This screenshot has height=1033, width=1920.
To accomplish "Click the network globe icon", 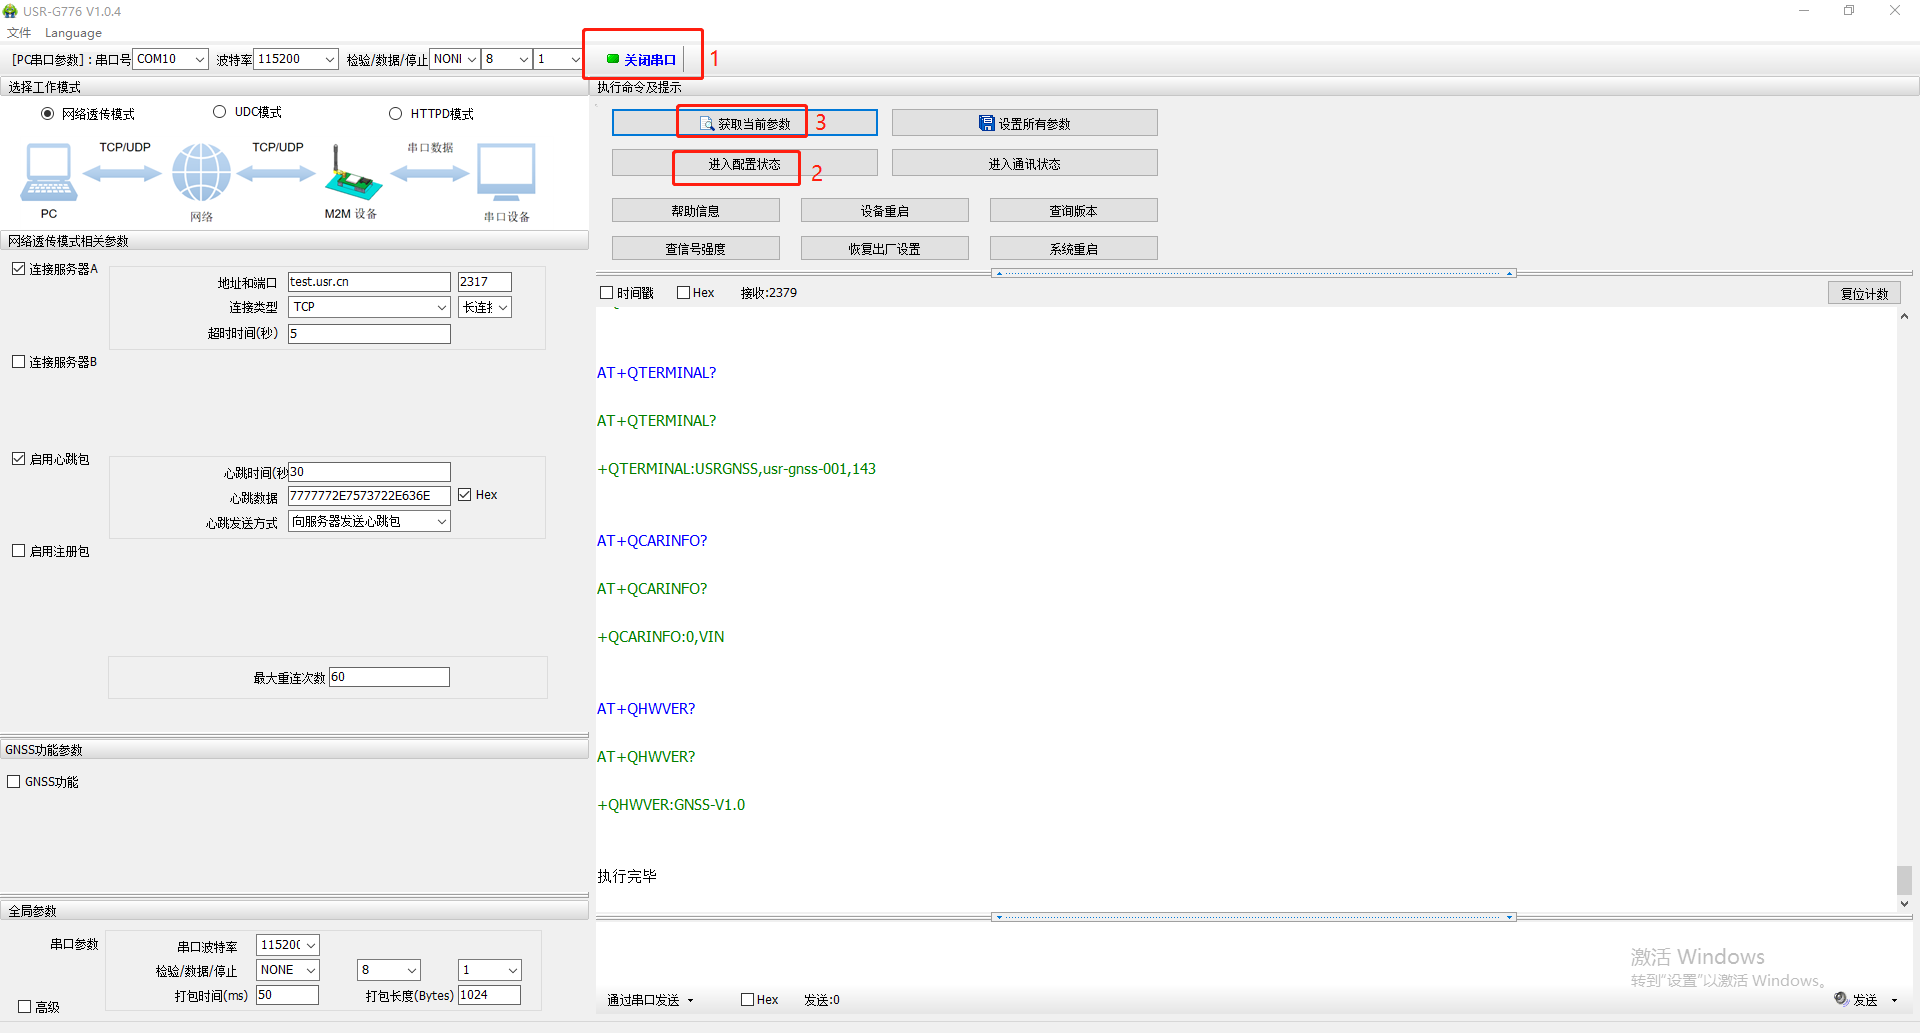I will click(x=201, y=173).
